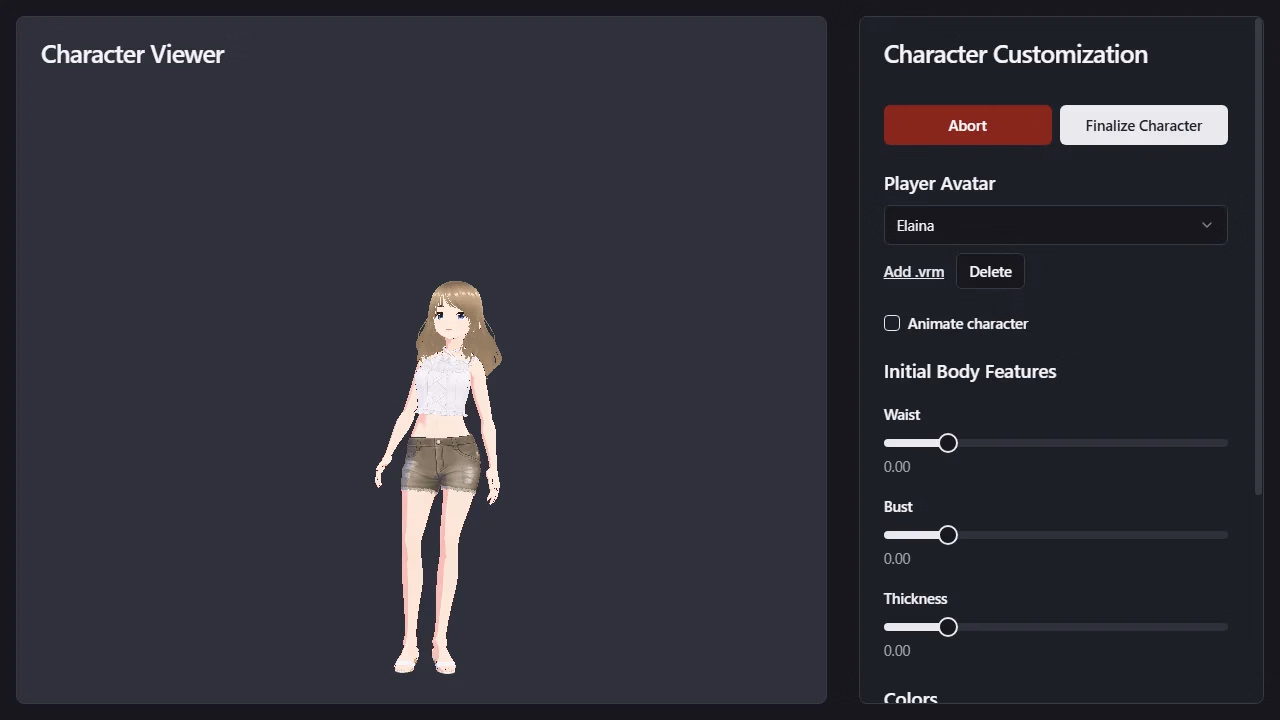1280x720 pixels.
Task: Click the red Abort button
Action: click(967, 125)
